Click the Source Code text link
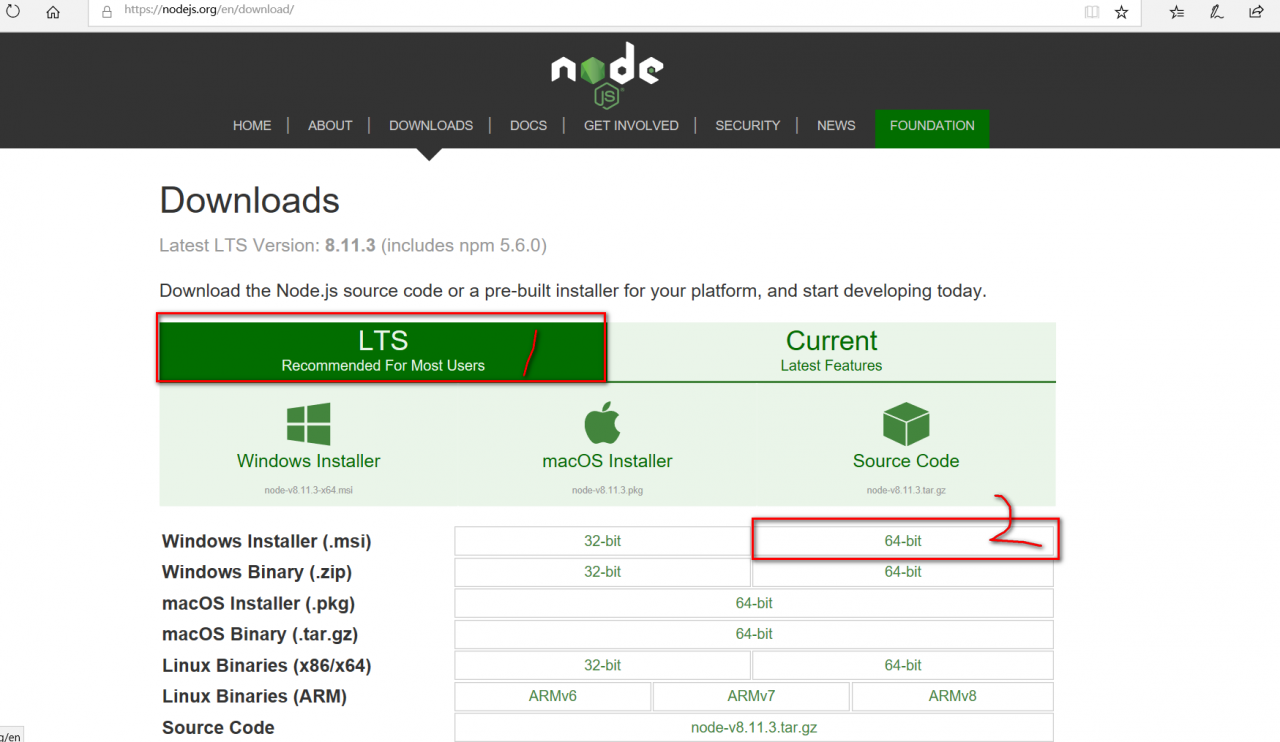The image size is (1280, 742). click(x=906, y=461)
